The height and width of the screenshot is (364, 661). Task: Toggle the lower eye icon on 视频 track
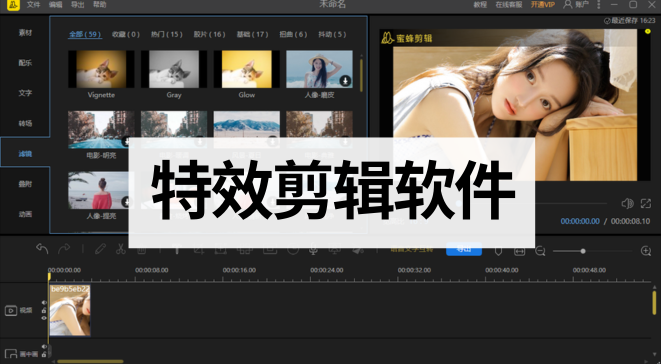44,318
